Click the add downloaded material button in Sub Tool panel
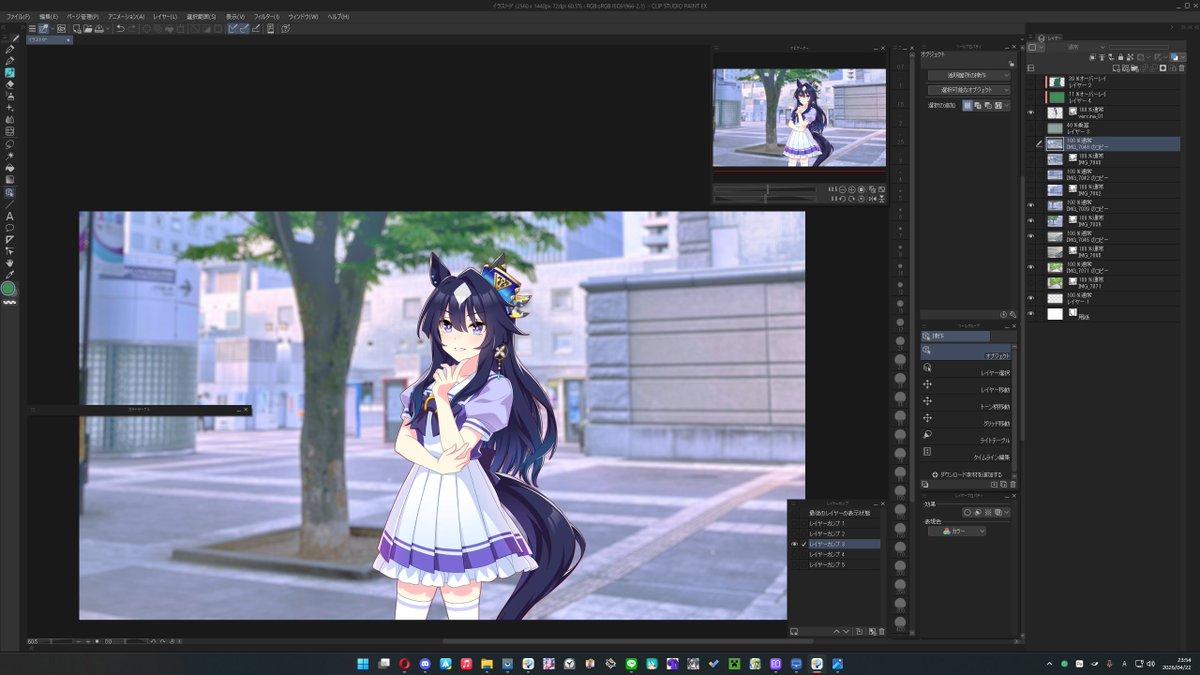The height and width of the screenshot is (675, 1200). click(x=967, y=475)
